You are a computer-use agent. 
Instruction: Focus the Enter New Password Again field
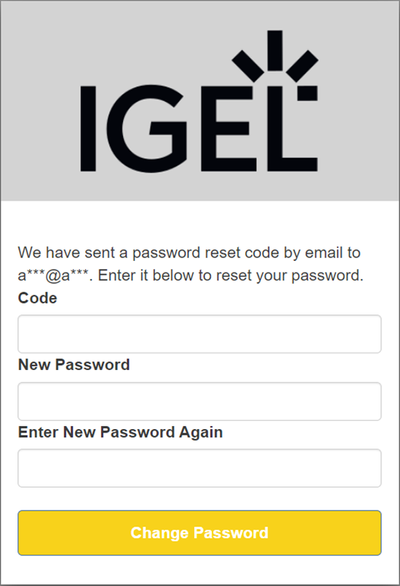(200, 468)
